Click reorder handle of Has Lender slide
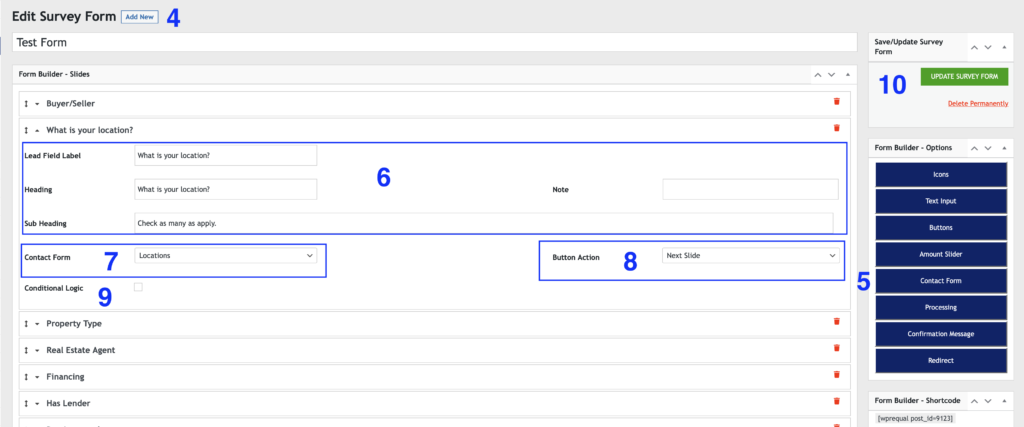Image resolution: width=1024 pixels, height=427 pixels. pyautogui.click(x=27, y=404)
